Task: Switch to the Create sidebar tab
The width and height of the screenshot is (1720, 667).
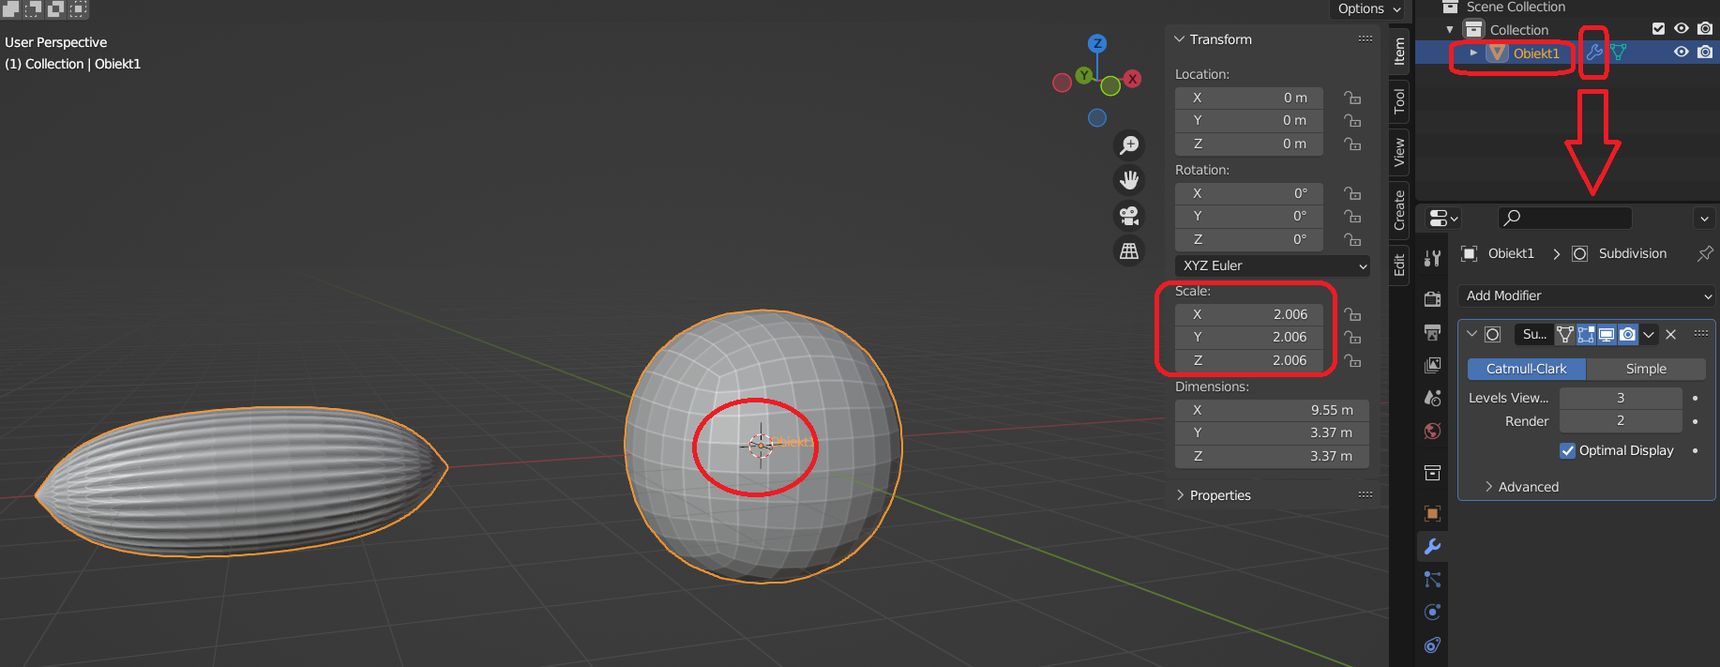Action: (1399, 209)
